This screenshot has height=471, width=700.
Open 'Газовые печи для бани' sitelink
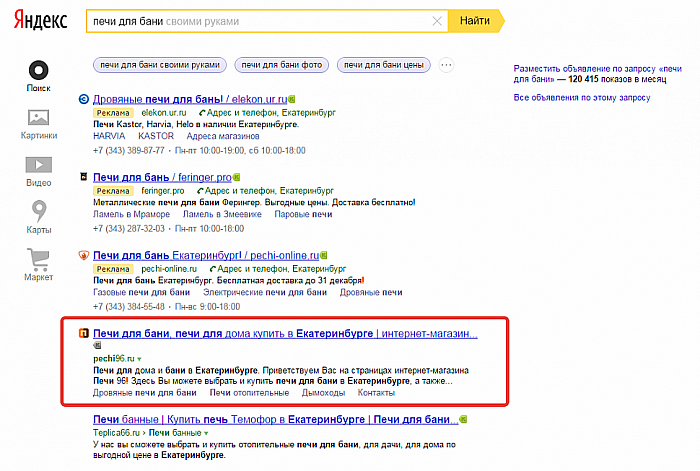tap(142, 292)
